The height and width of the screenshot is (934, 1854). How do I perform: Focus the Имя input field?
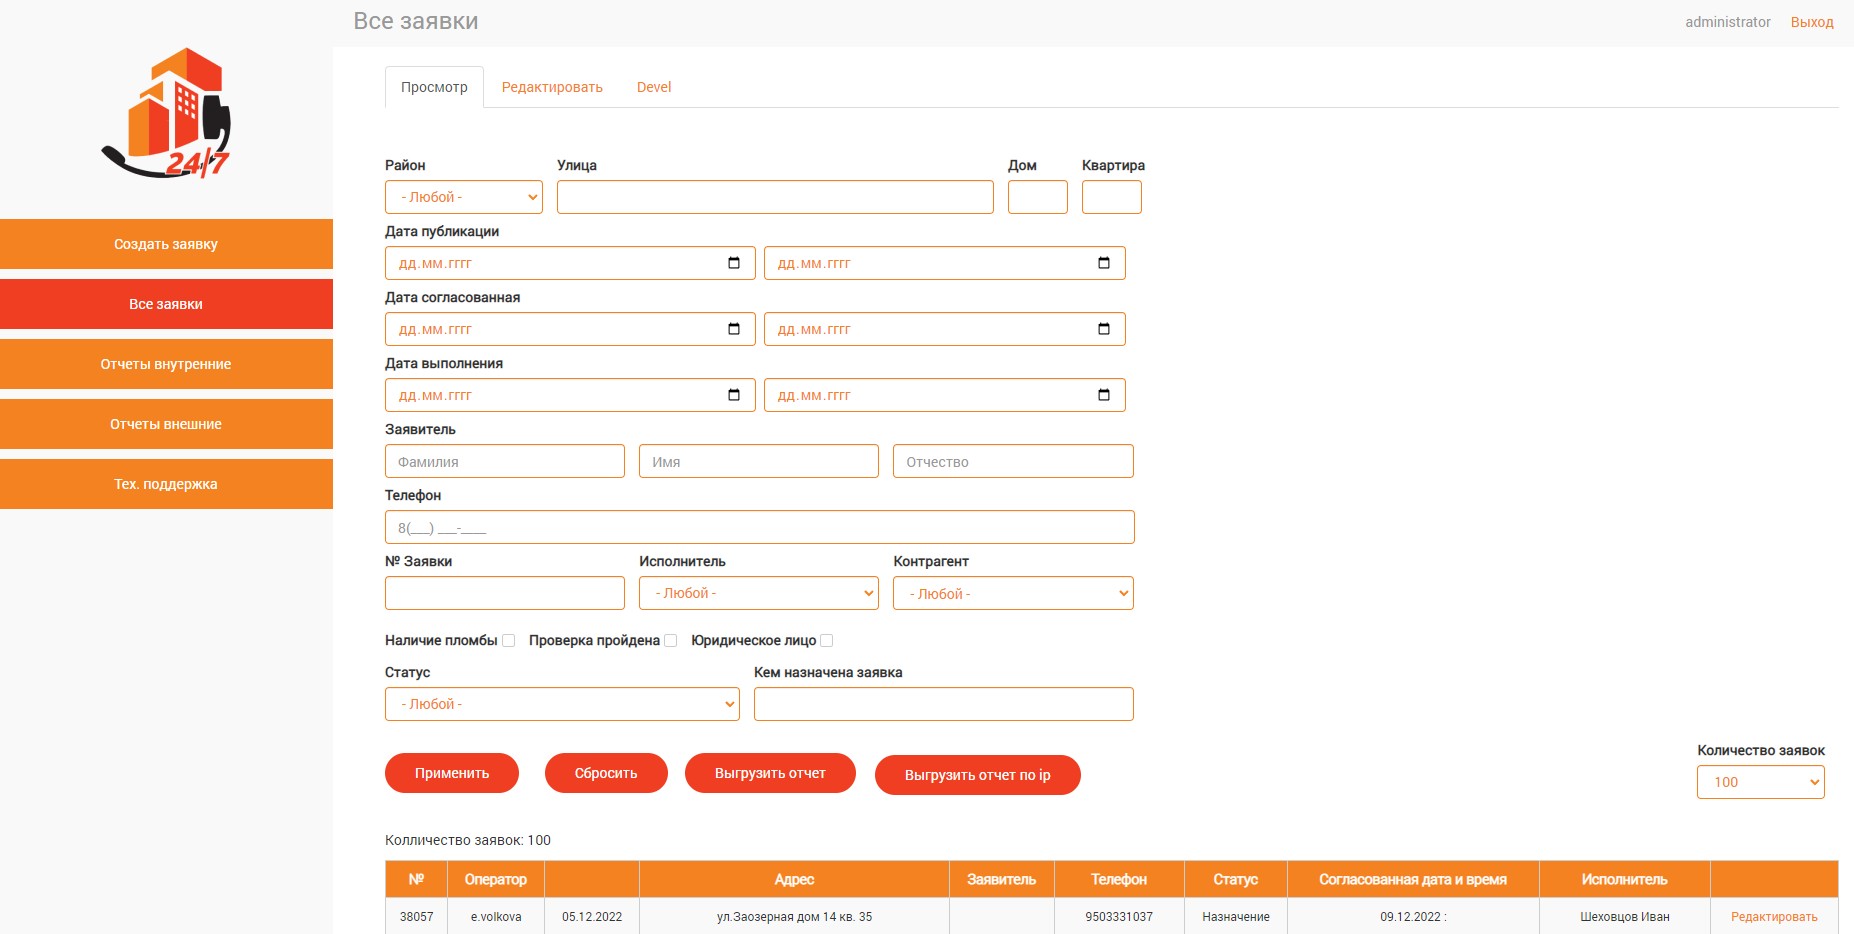[x=759, y=461]
